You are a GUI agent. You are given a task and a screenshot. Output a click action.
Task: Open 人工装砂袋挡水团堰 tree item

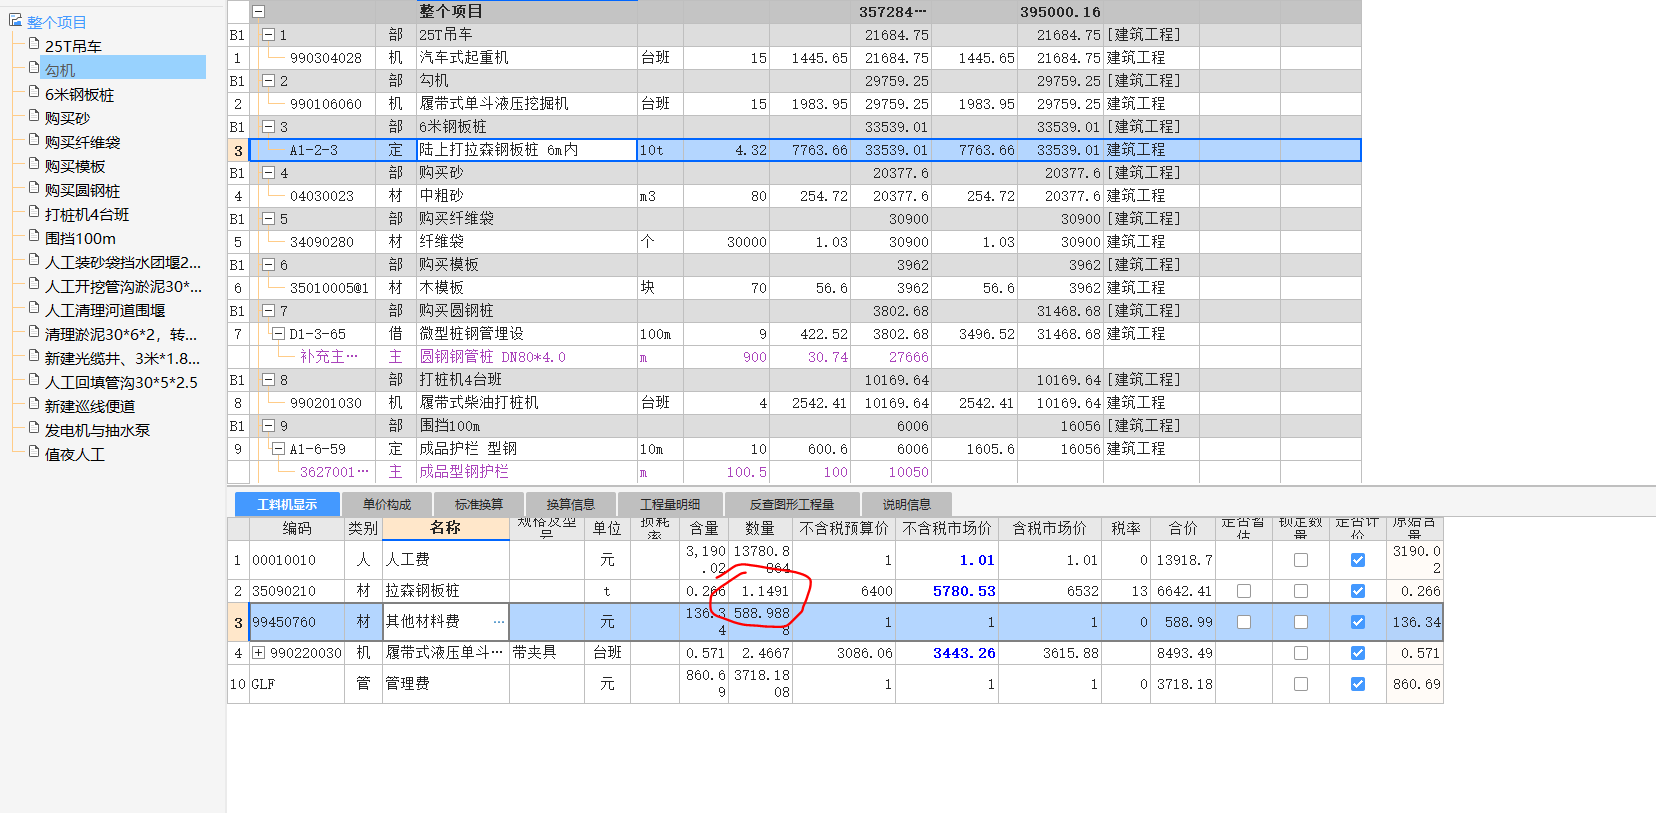pos(123,262)
